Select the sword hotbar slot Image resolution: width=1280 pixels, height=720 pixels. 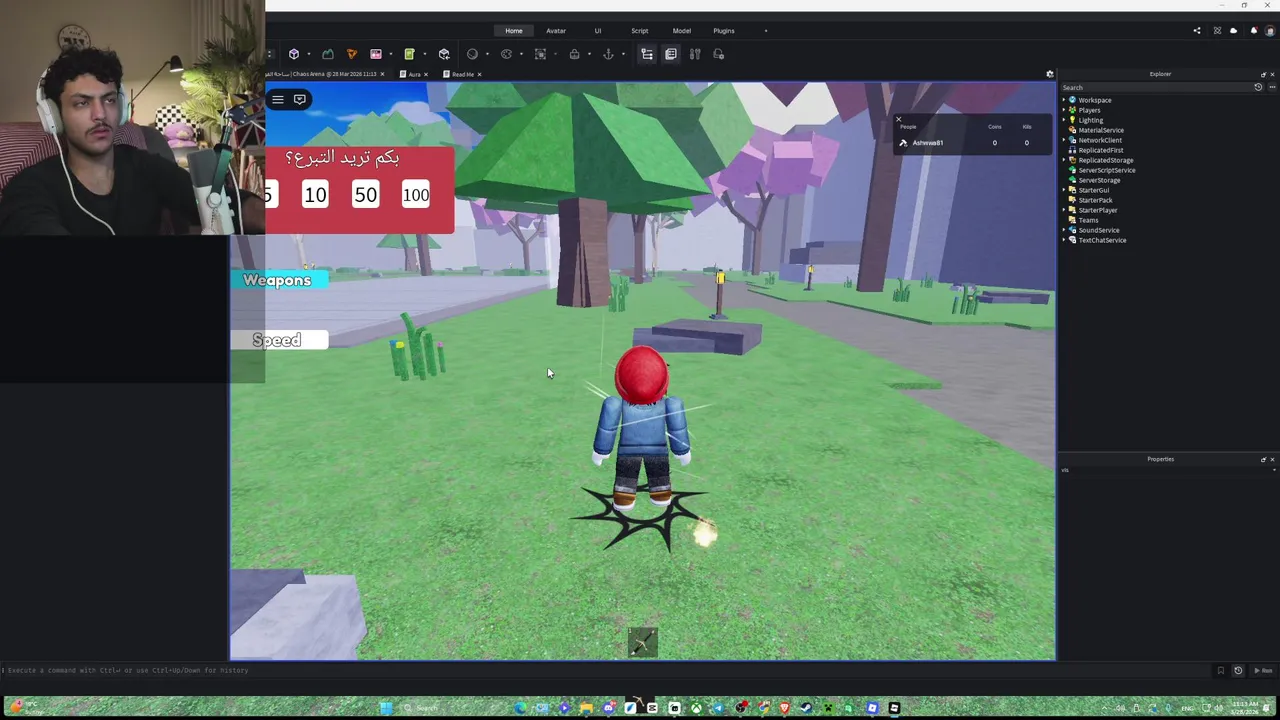(643, 642)
